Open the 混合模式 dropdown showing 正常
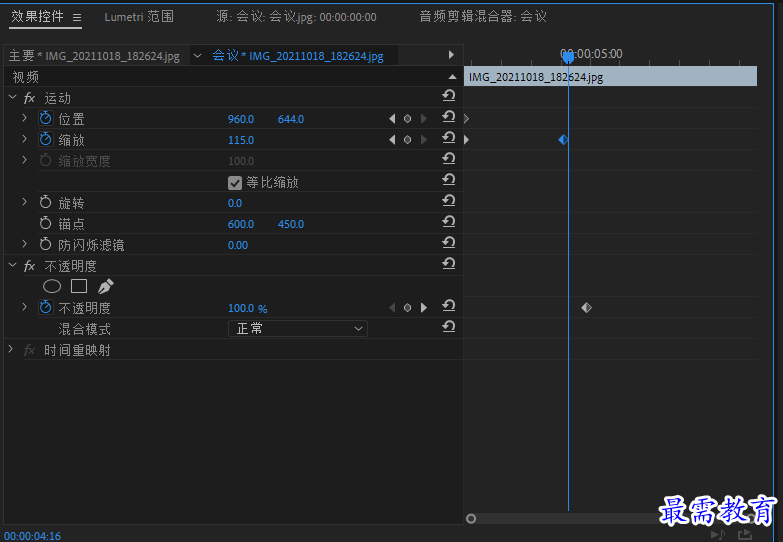 pyautogui.click(x=298, y=329)
